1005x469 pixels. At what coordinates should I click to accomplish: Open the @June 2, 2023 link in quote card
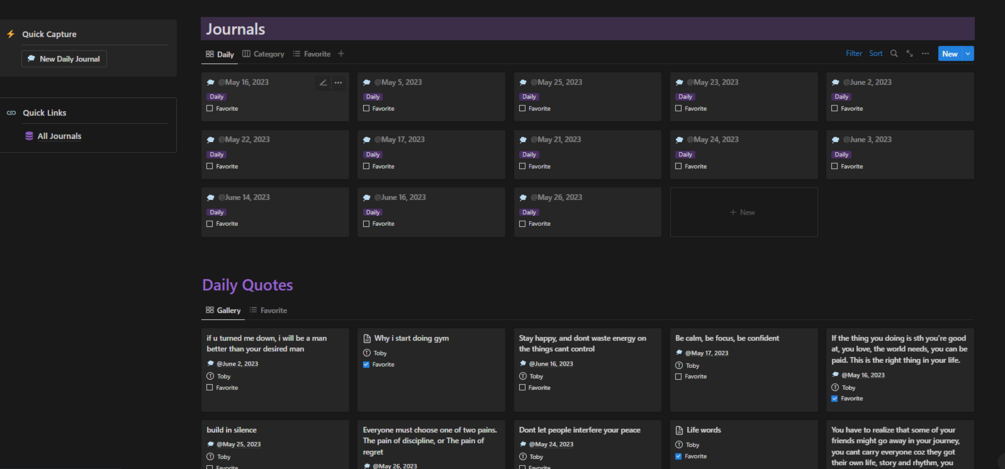[x=237, y=363]
